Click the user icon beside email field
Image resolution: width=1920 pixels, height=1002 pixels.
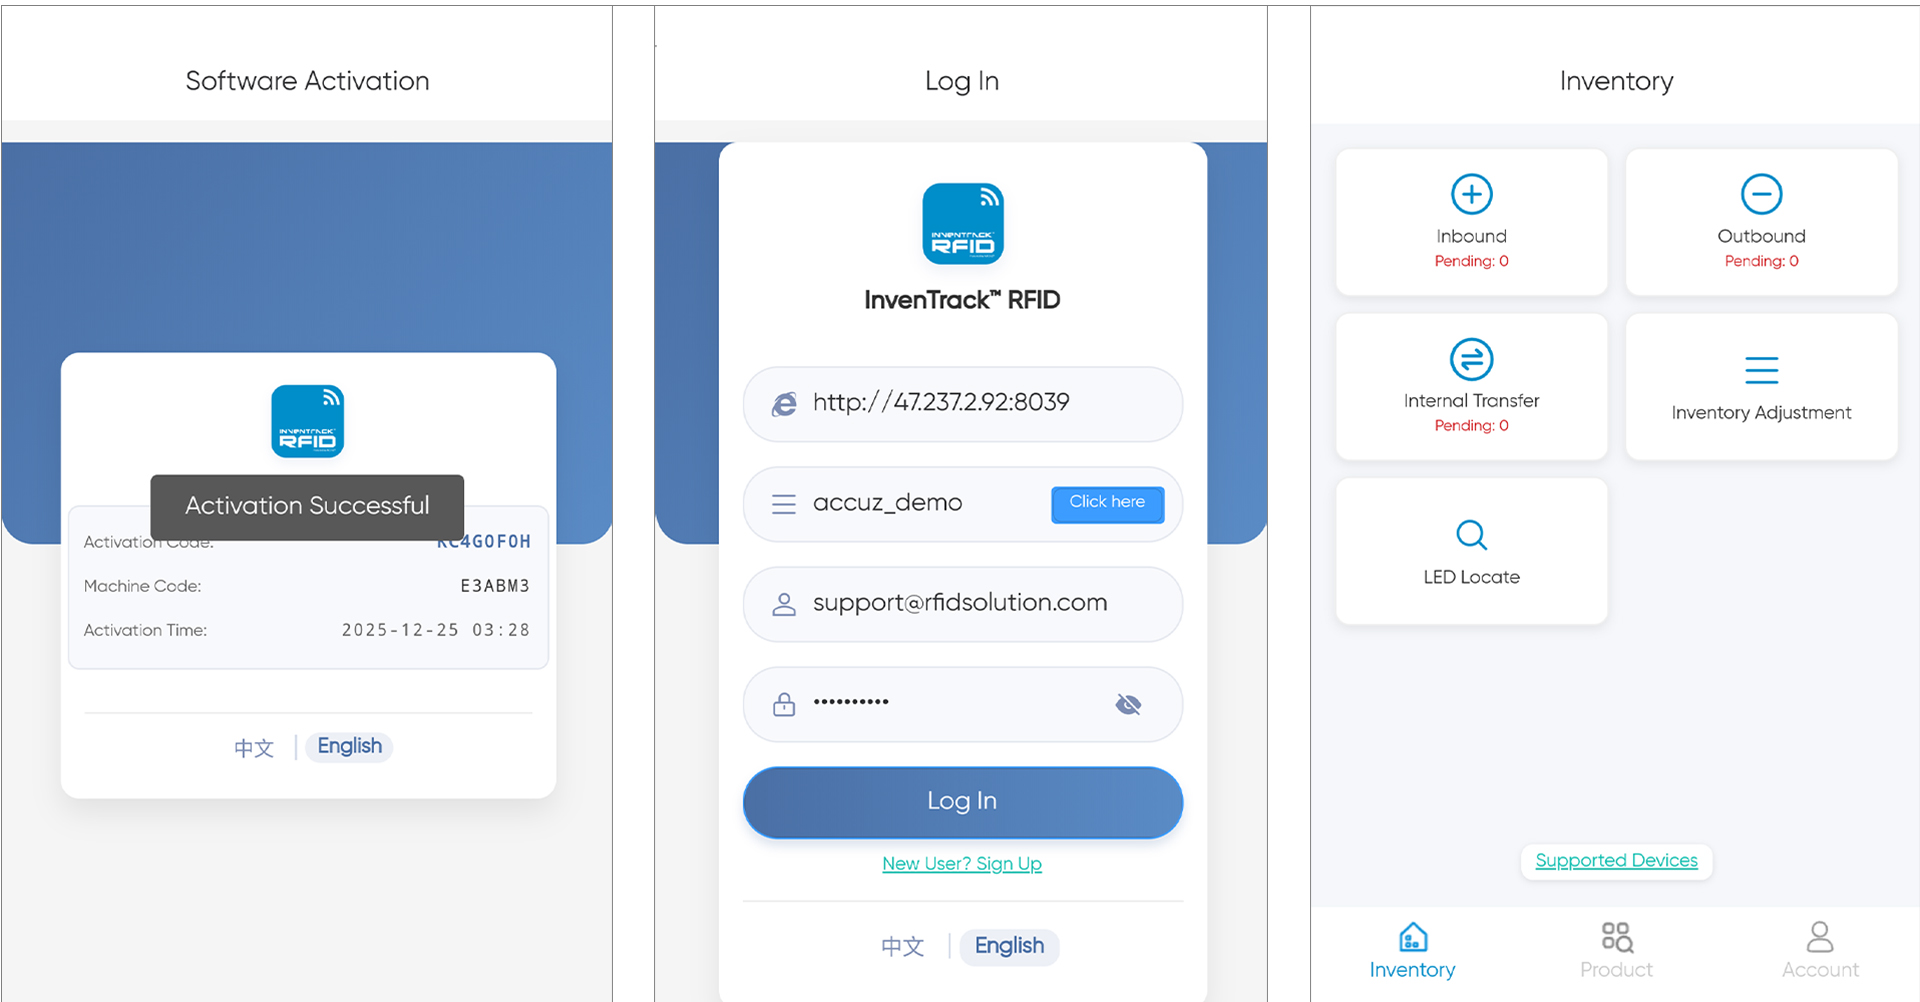(784, 604)
